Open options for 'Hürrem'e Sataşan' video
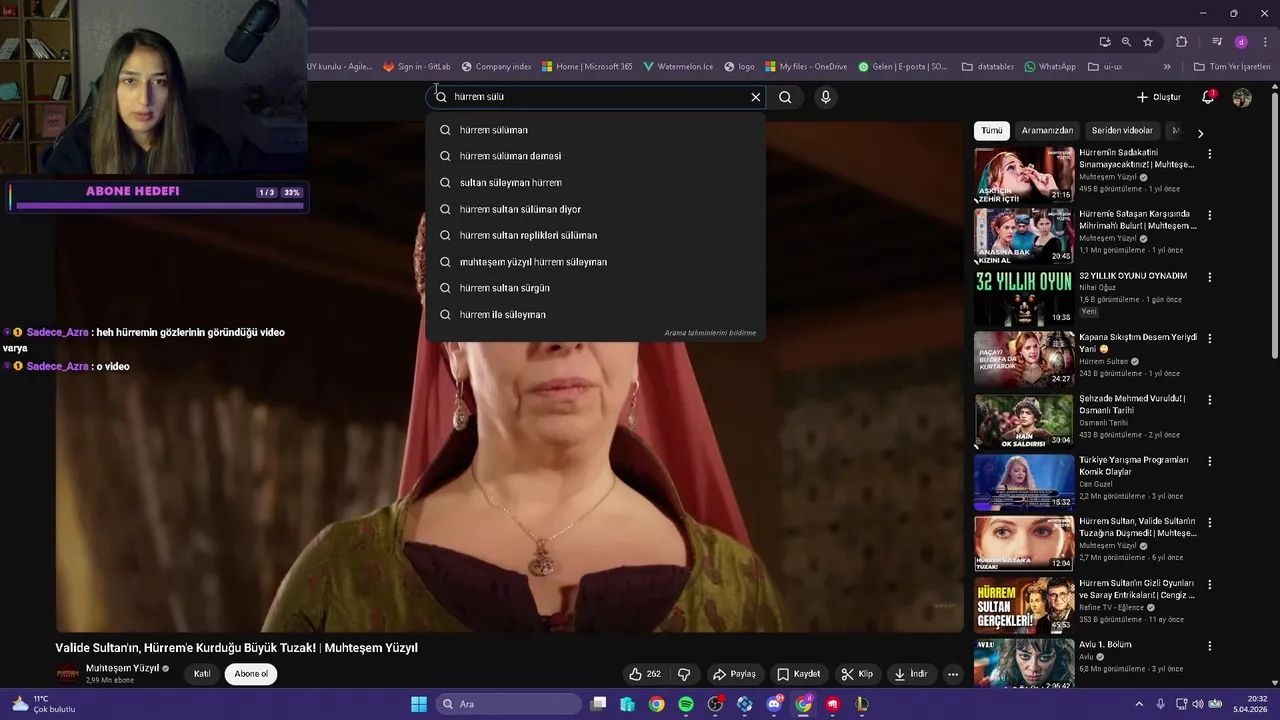The width and height of the screenshot is (1280, 720). click(x=1209, y=215)
